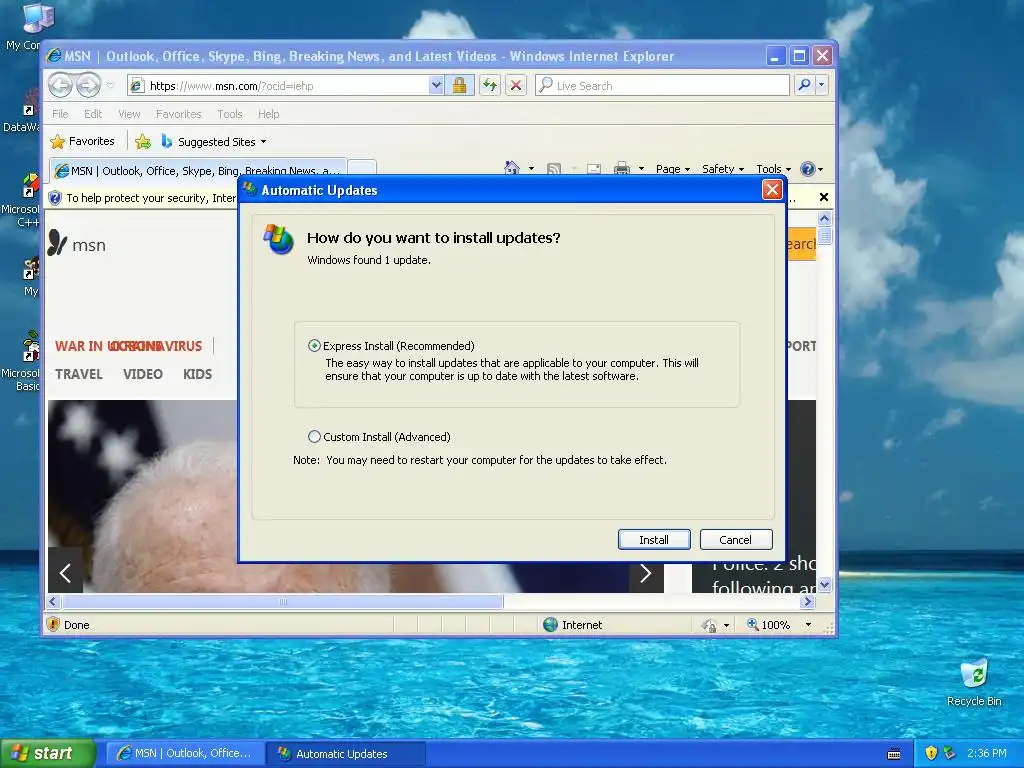Open the Help menu
1024x768 pixels.
point(268,114)
